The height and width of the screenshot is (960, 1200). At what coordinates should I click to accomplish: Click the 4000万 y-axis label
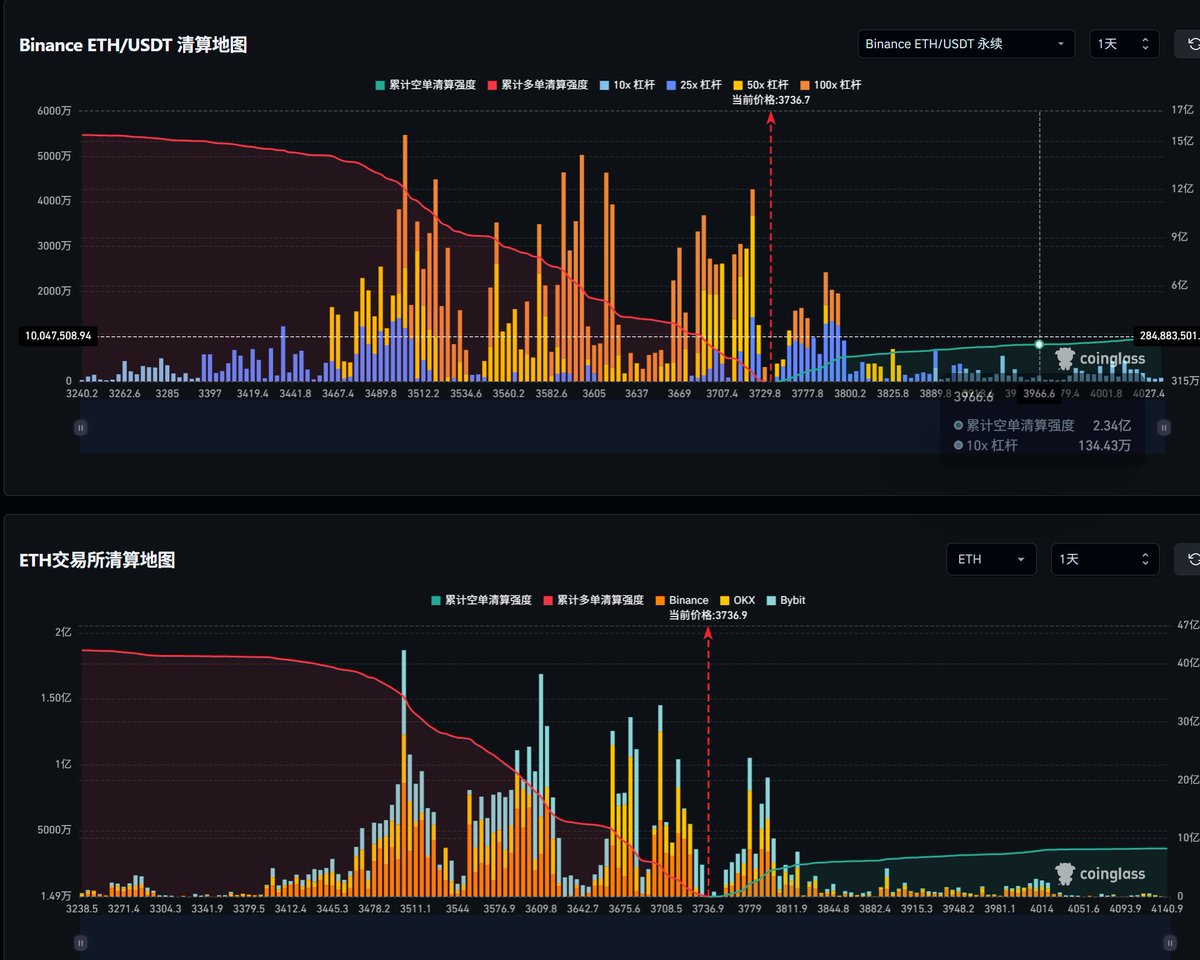tap(55, 201)
